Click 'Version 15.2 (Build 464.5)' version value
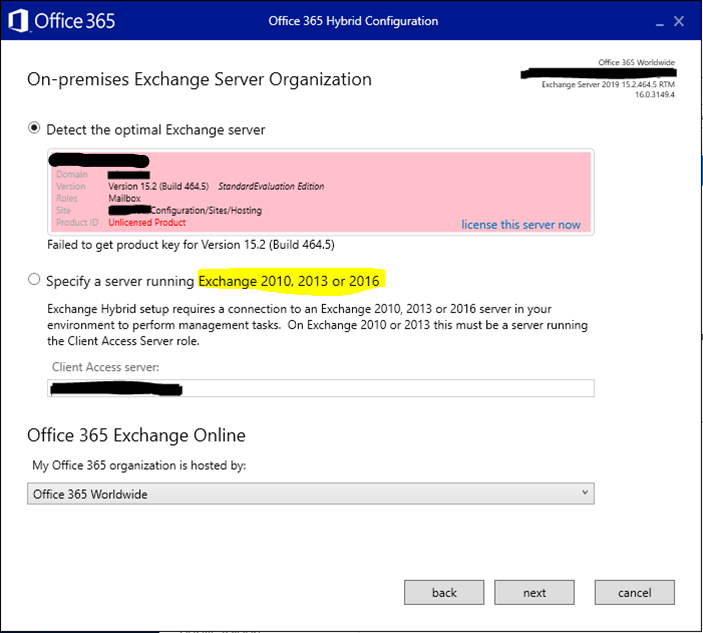703x633 pixels. click(158, 186)
